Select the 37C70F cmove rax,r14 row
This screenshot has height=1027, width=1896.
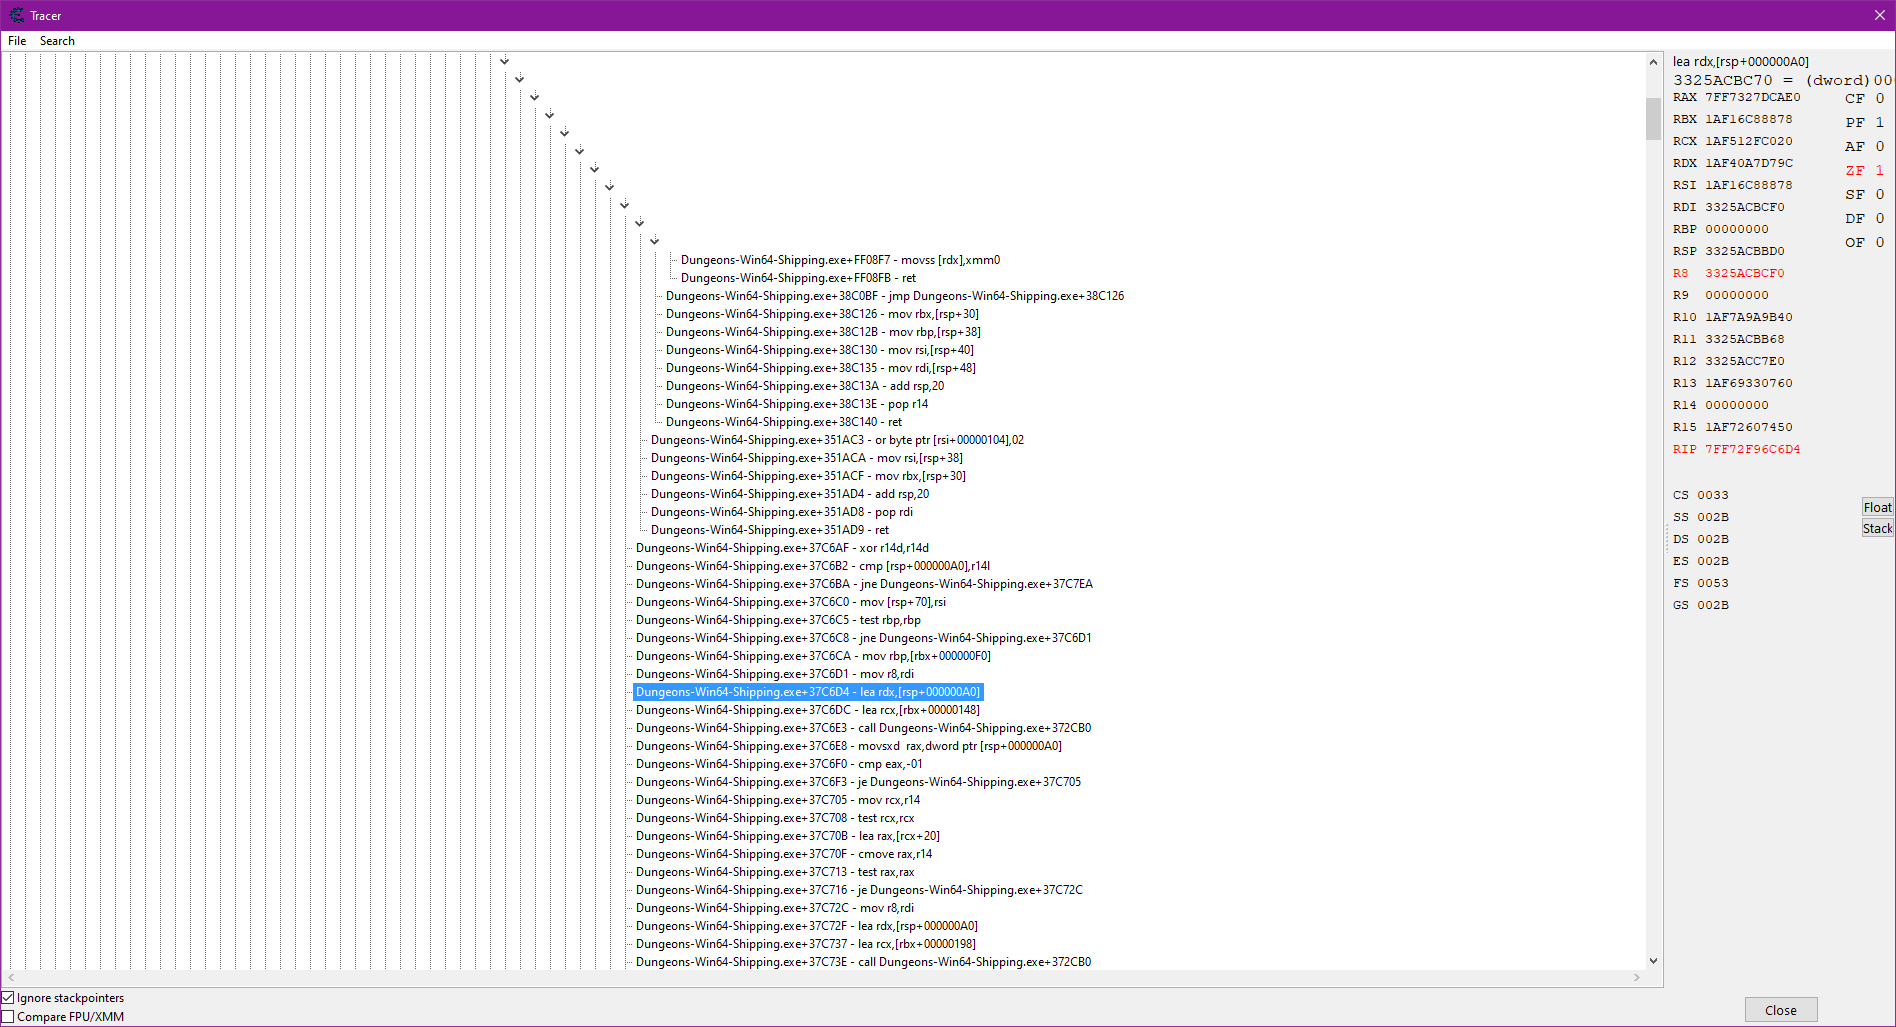click(784, 854)
